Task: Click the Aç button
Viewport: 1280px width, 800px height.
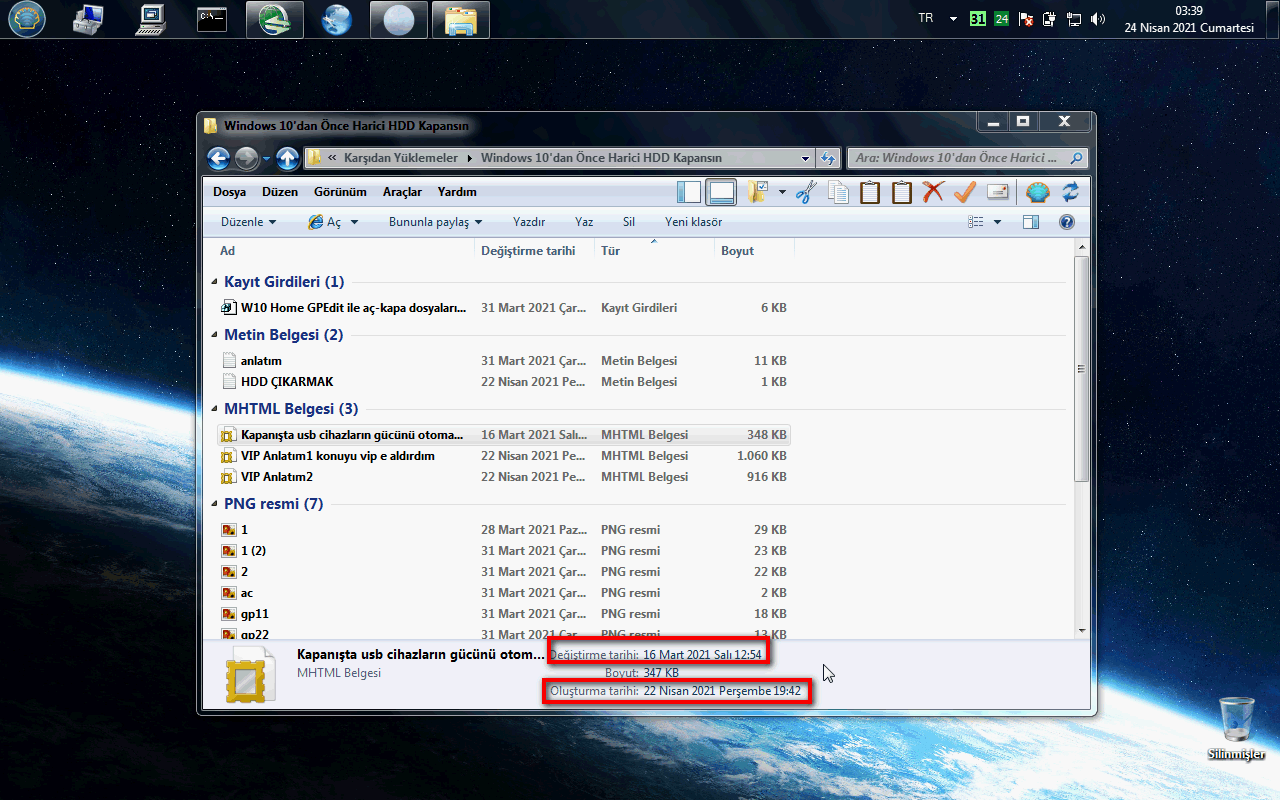Action: click(x=325, y=222)
